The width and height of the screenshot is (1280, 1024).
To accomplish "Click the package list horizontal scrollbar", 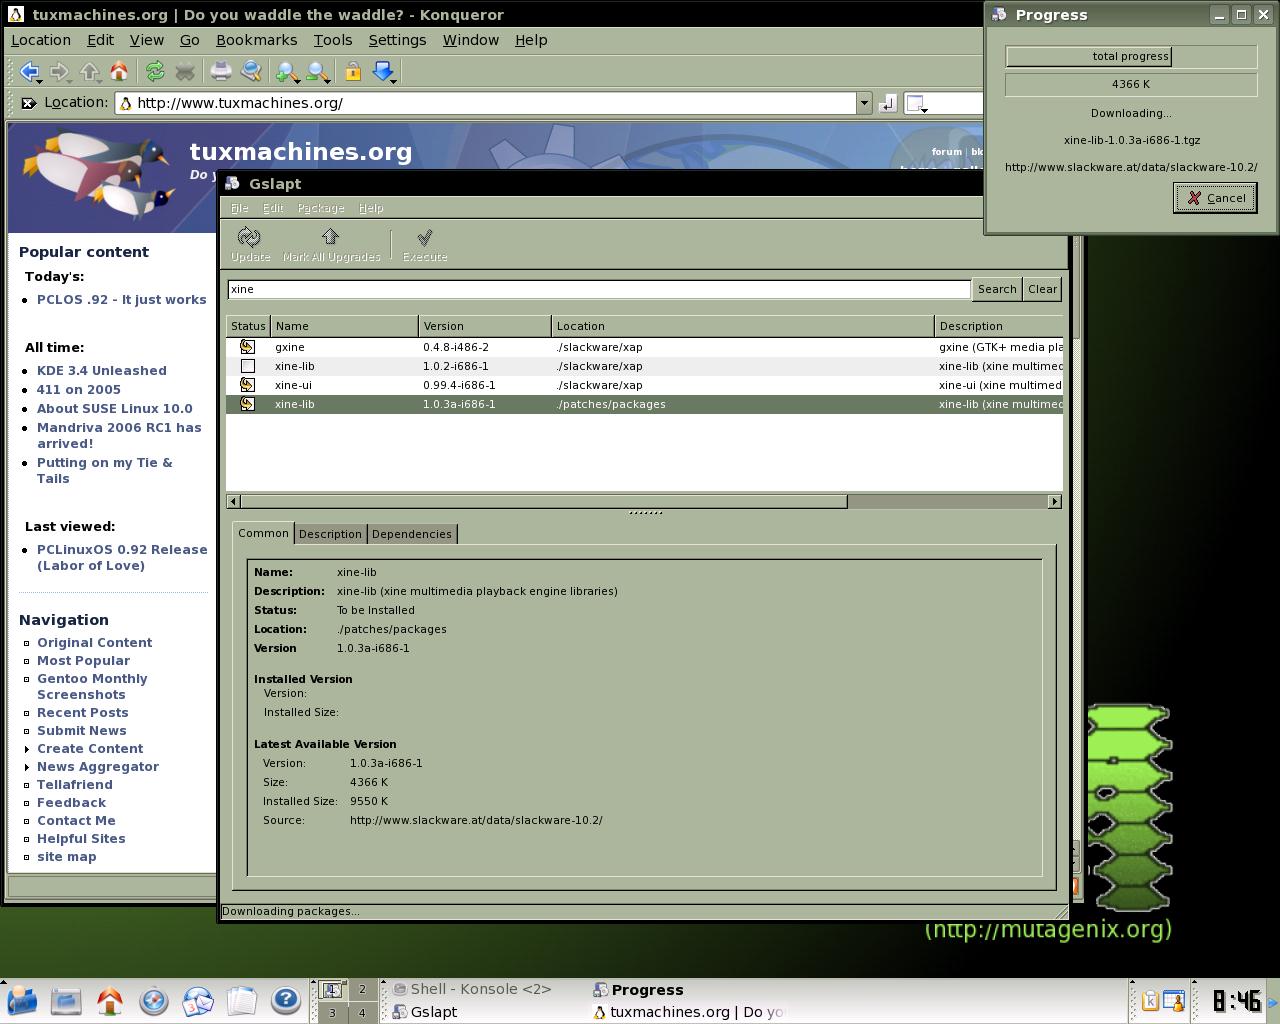I will (x=544, y=501).
